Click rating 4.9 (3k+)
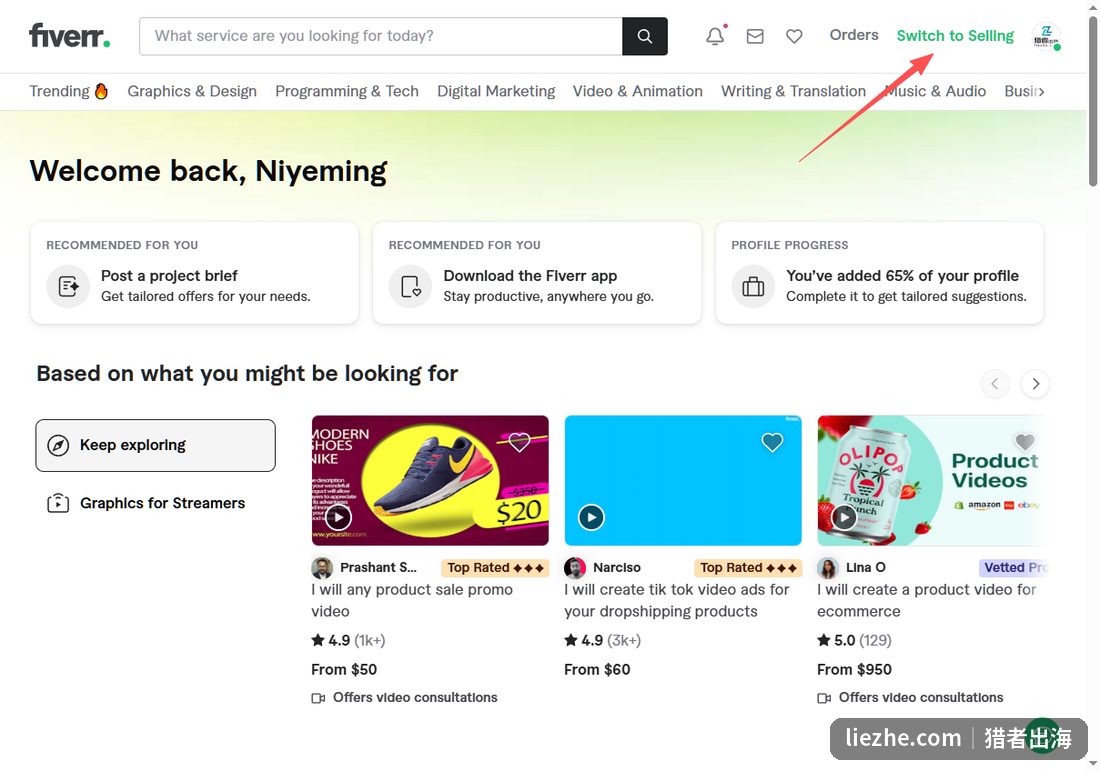 click(603, 640)
